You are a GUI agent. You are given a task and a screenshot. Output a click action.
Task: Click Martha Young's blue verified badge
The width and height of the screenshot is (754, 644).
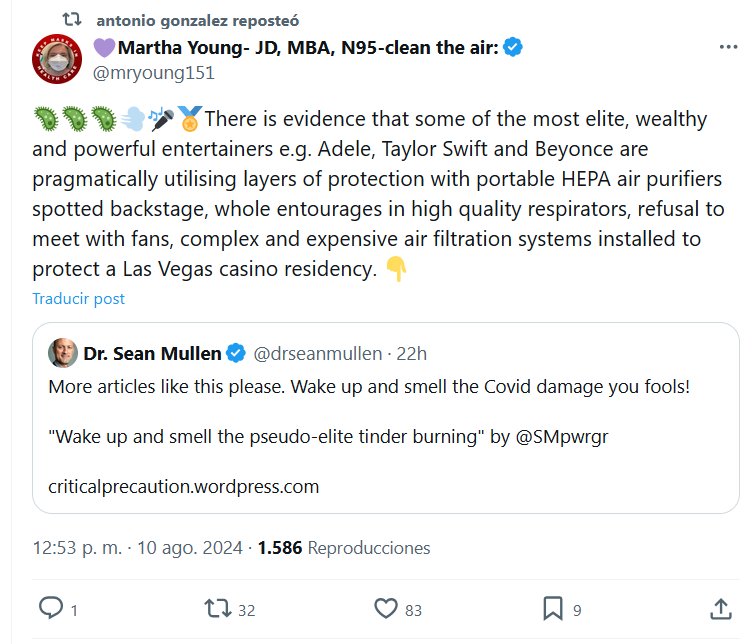point(514,47)
